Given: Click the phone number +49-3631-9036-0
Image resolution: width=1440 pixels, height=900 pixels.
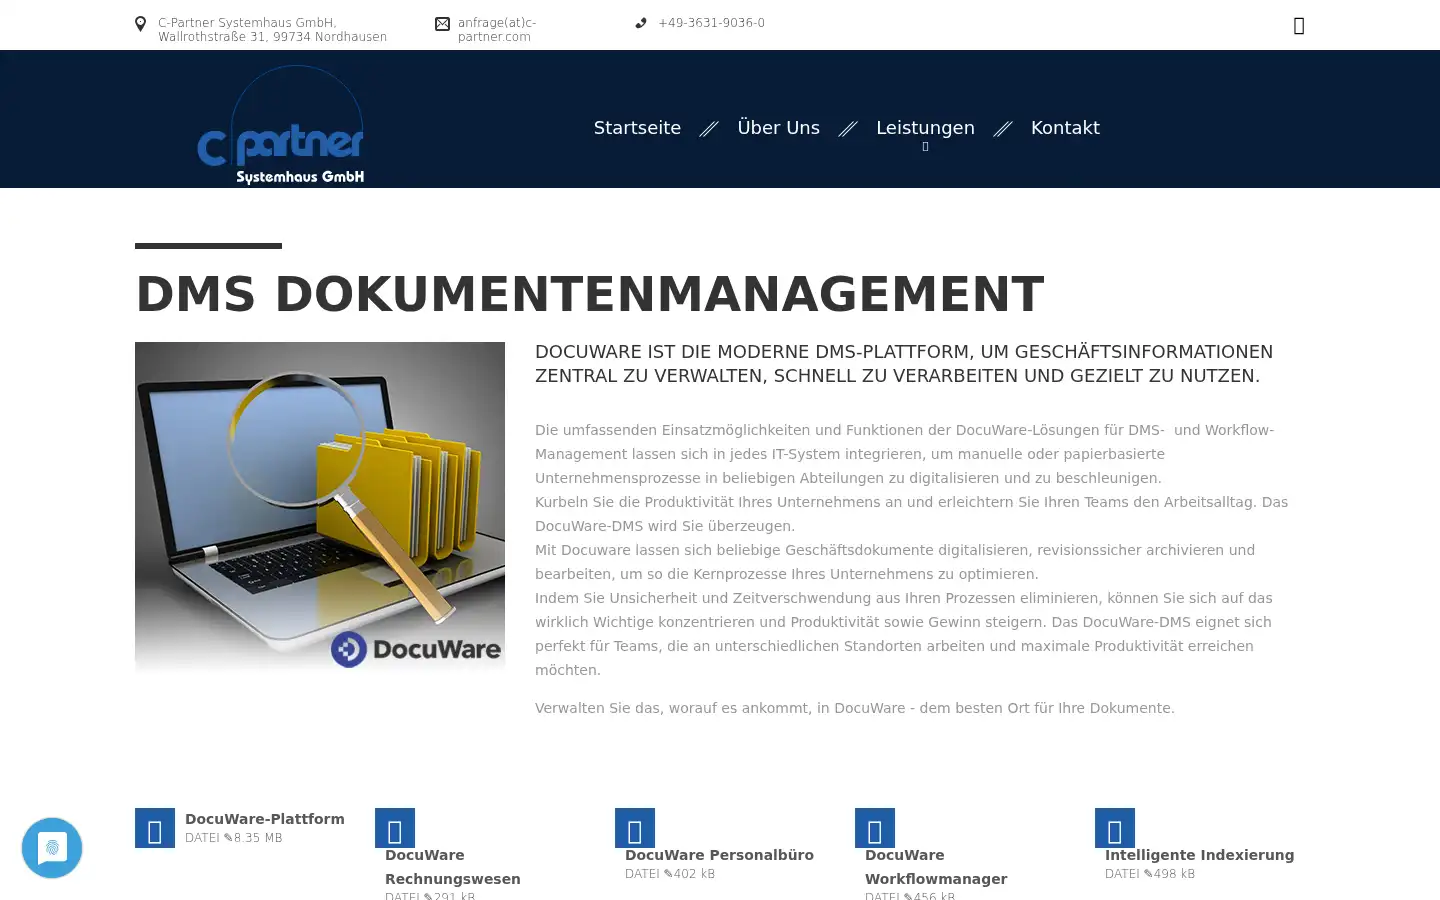Looking at the screenshot, I should click(711, 23).
